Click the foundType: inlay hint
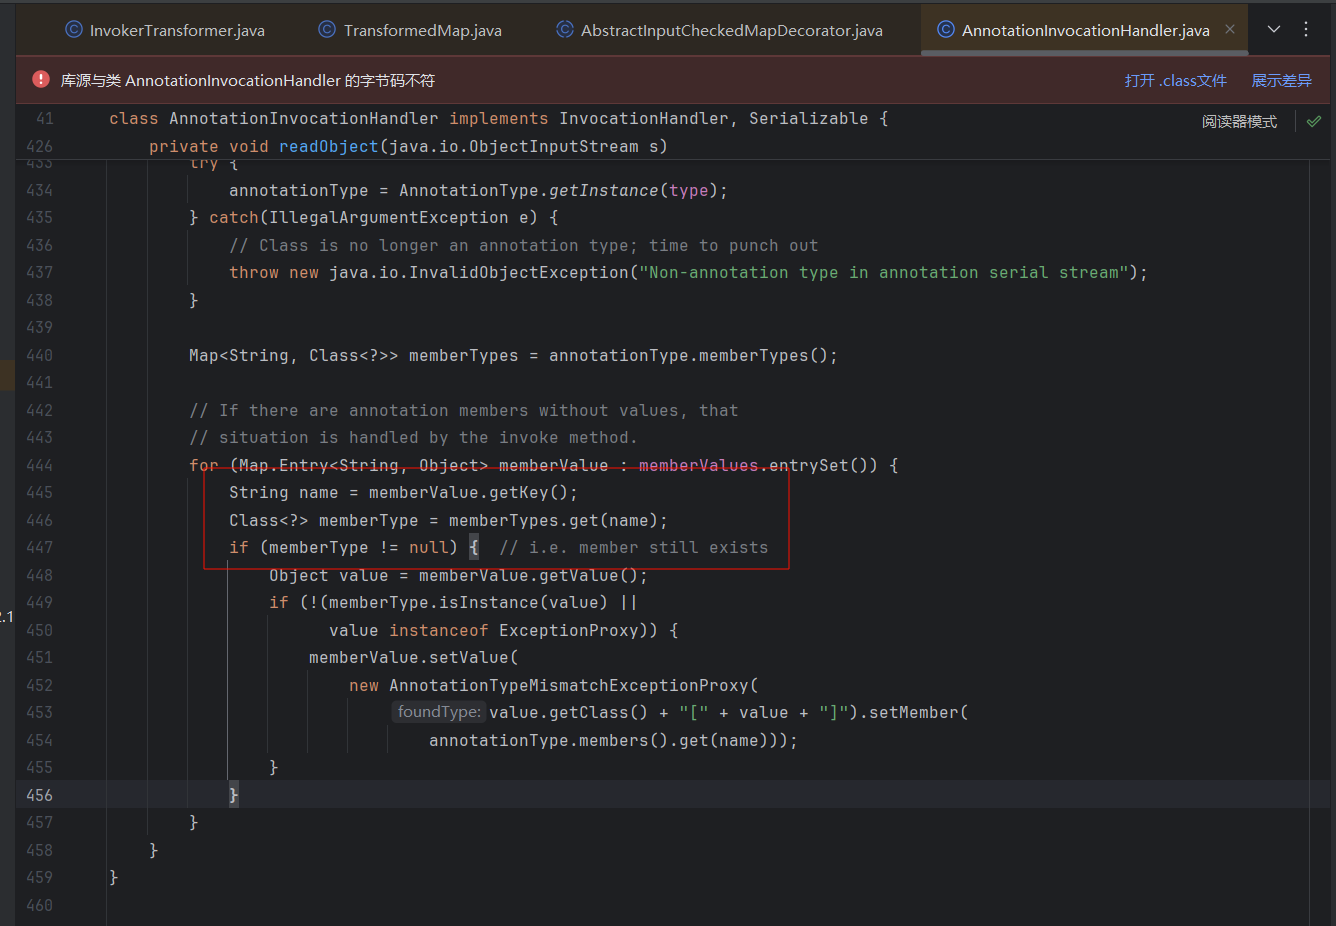1336x926 pixels. pos(438,712)
